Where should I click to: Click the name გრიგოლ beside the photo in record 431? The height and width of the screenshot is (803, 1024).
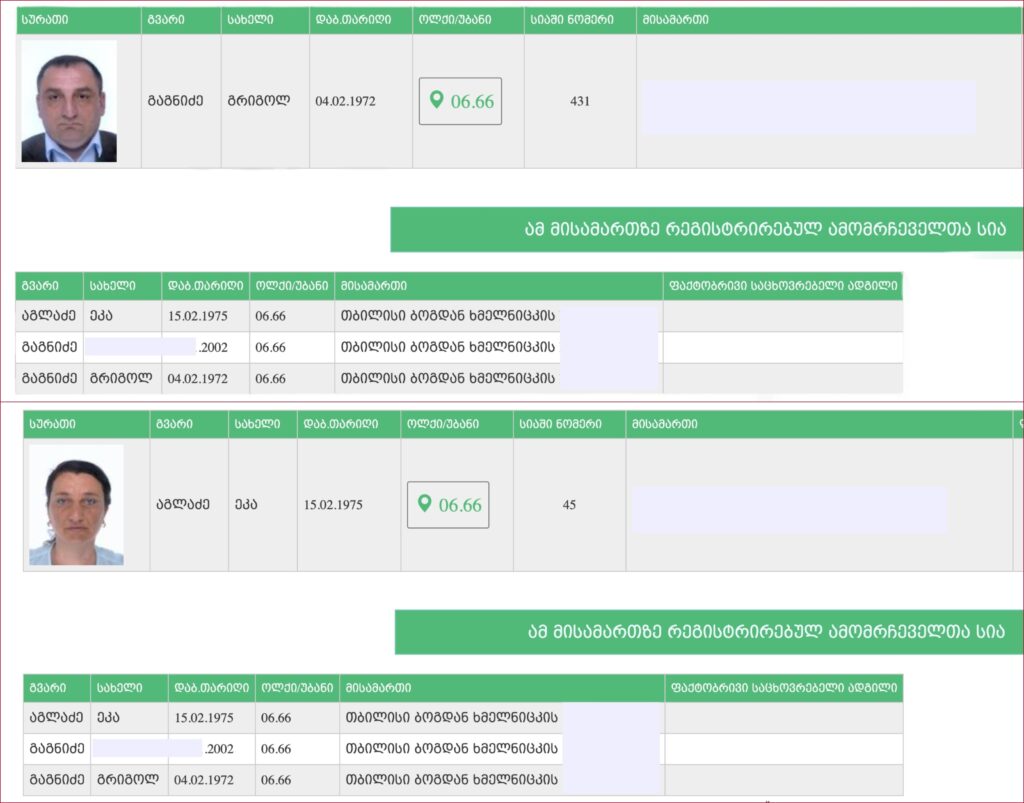pos(259,101)
